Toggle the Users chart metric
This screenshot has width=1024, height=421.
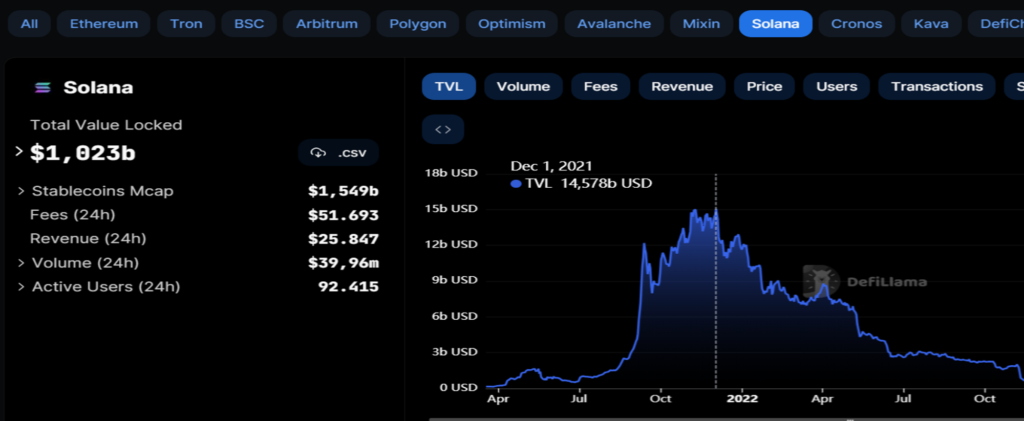[x=837, y=87]
